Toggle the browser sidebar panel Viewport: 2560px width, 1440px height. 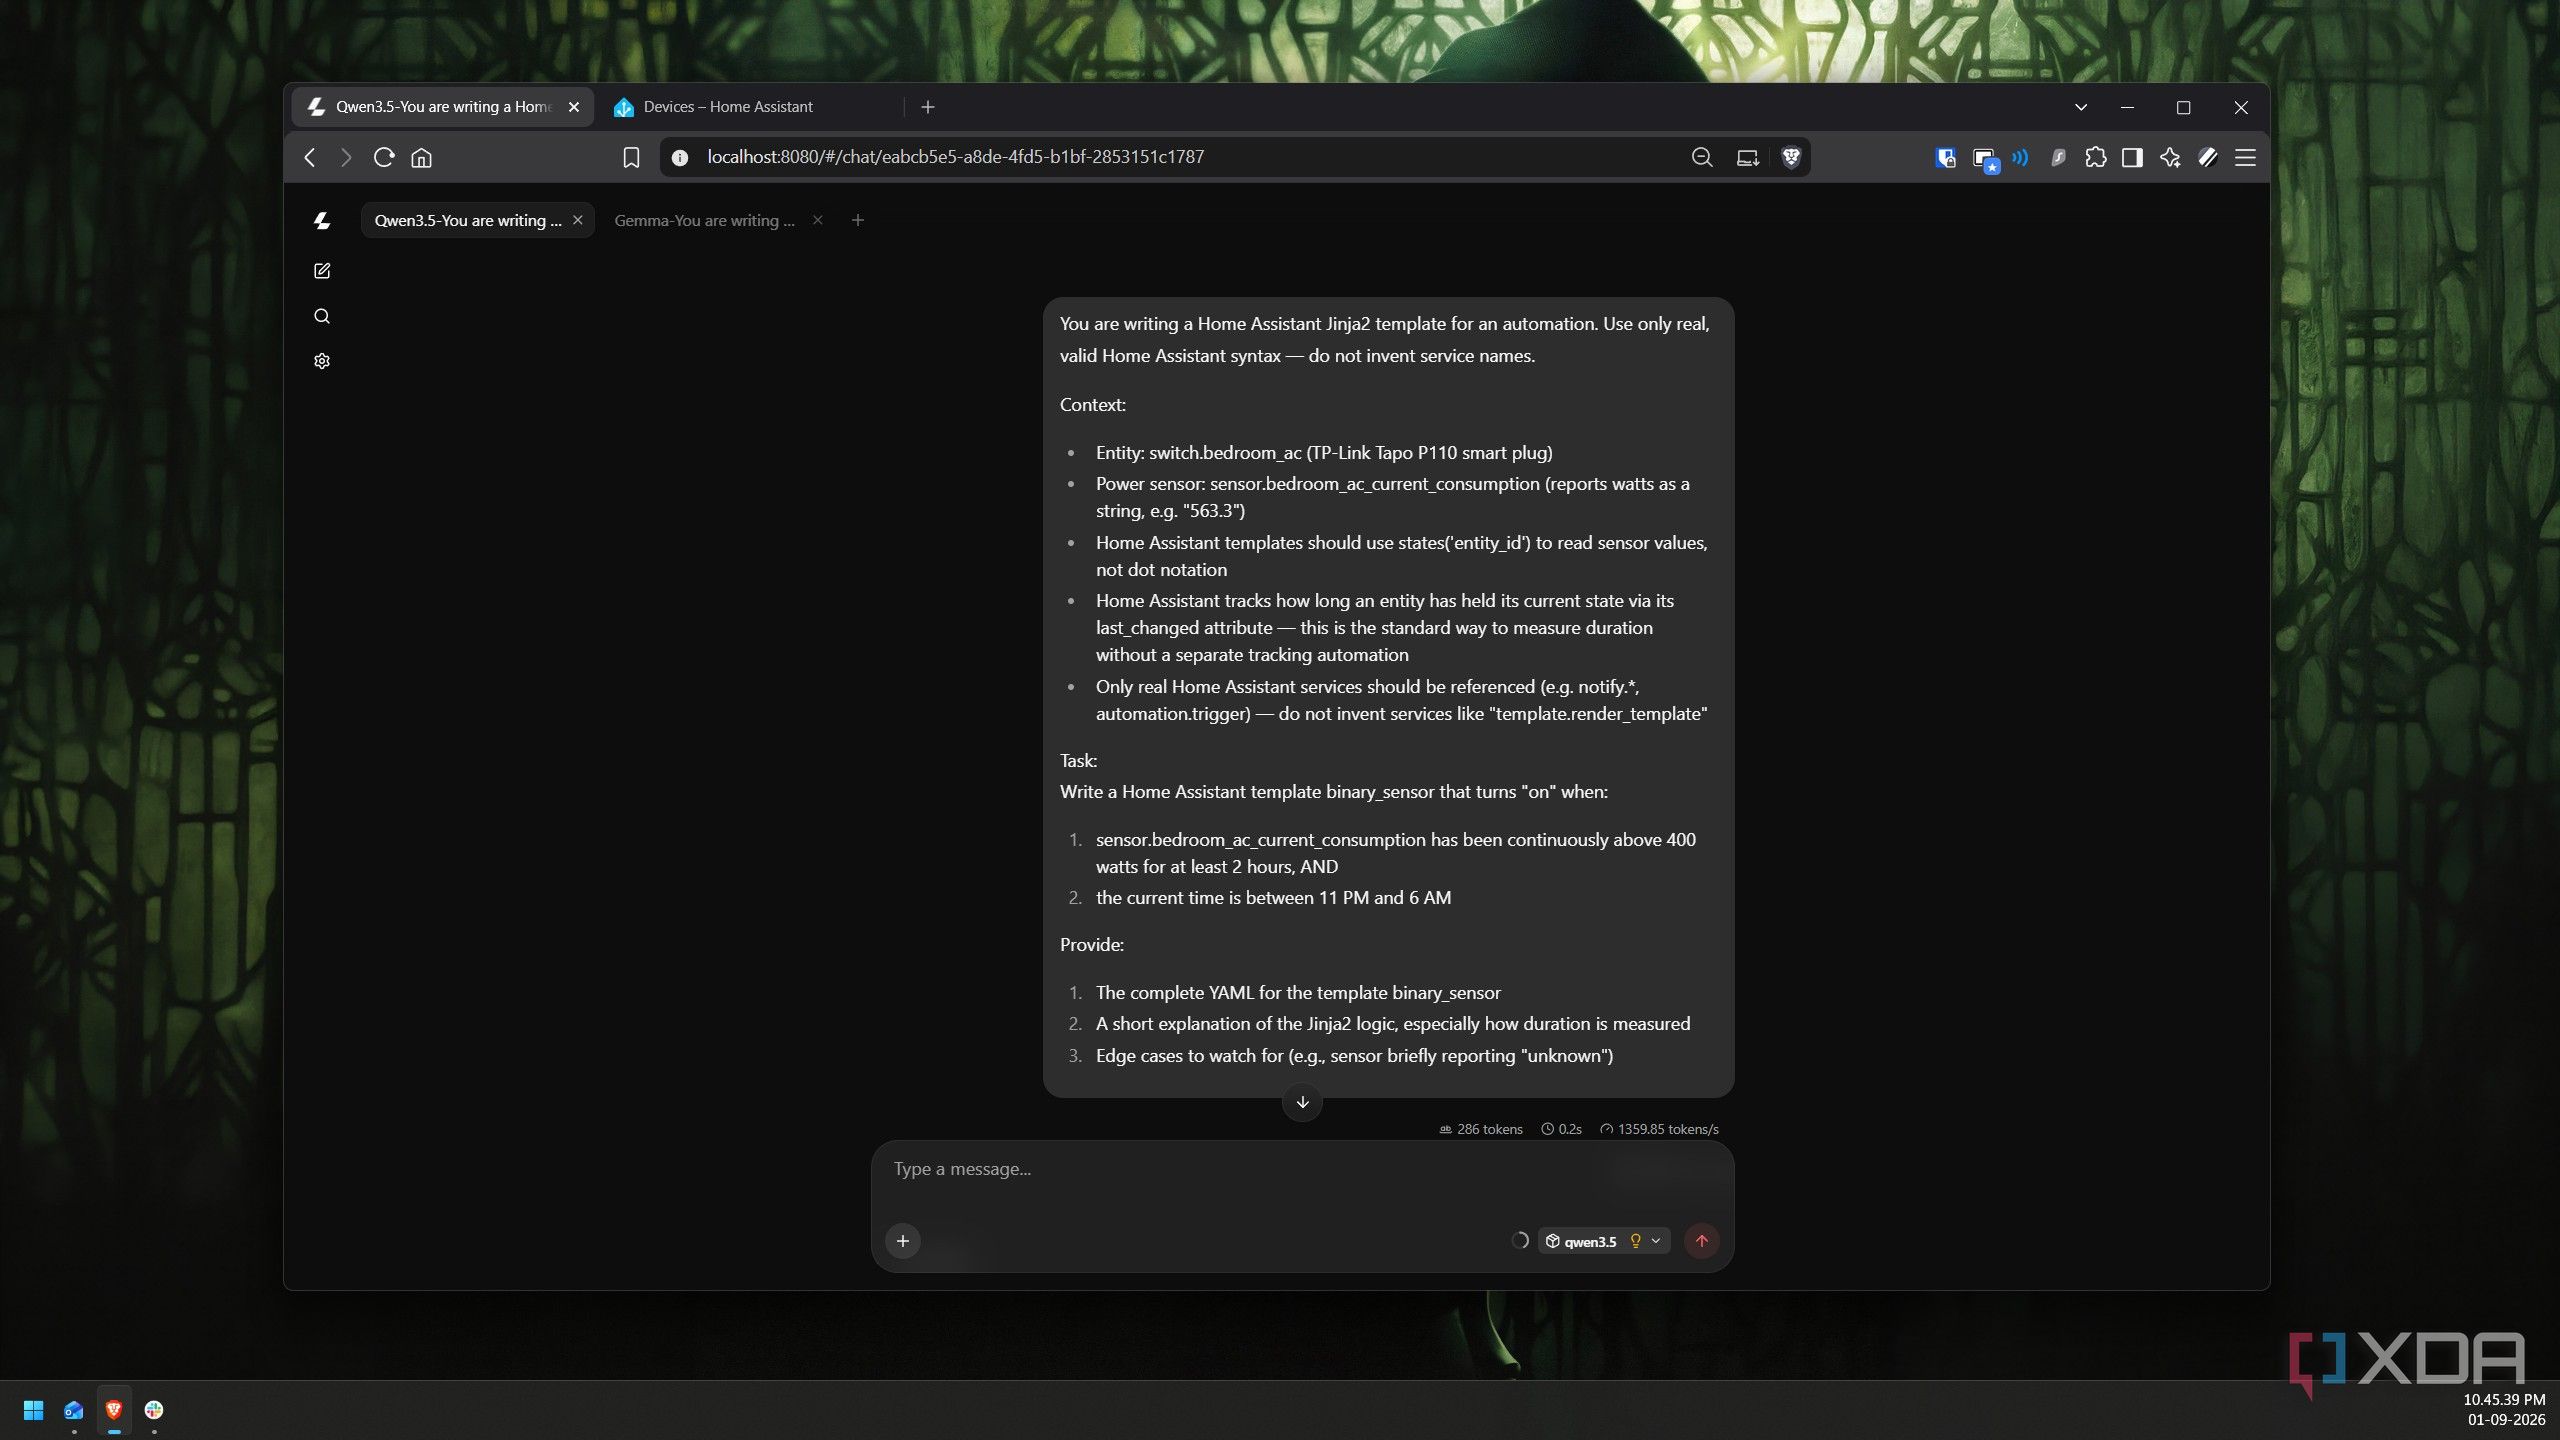2132,157
